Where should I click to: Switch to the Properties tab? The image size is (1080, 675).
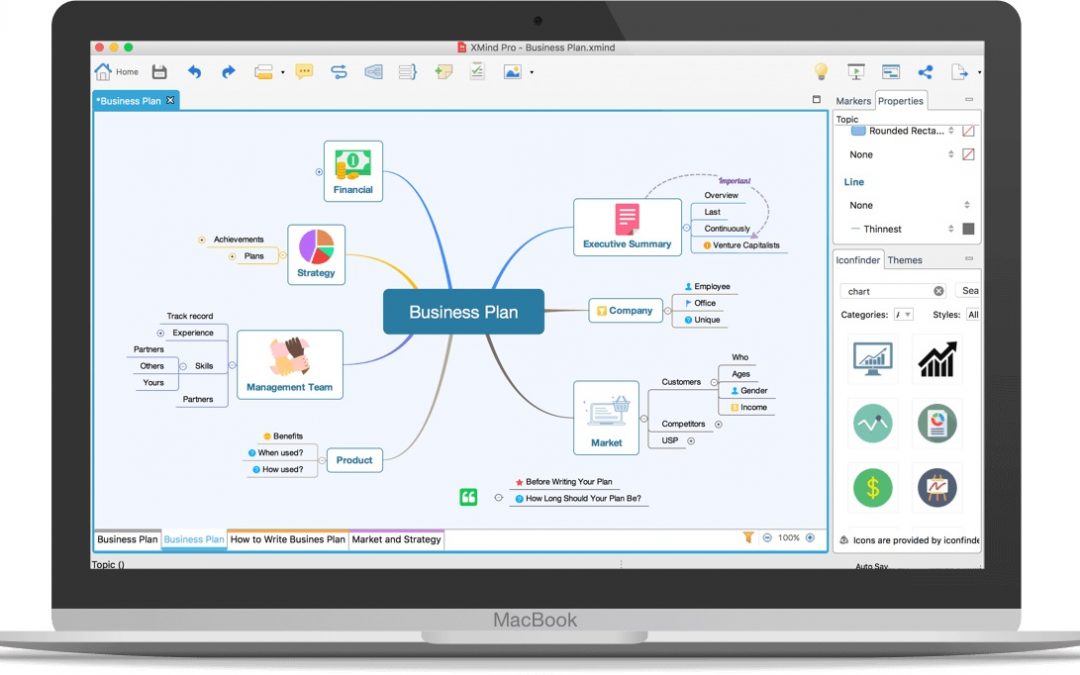(x=900, y=101)
